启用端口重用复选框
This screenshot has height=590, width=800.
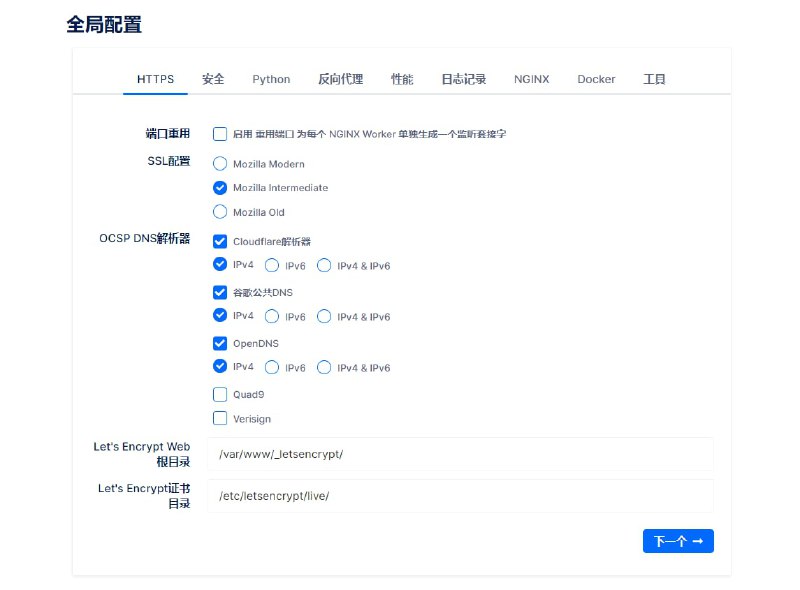(220, 133)
